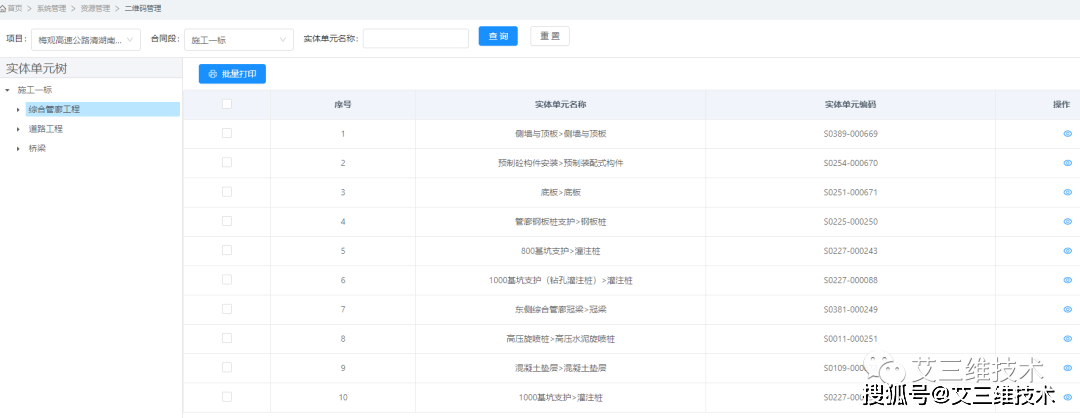The image size is (1080, 418).
Task: Select 桥梁 in the tree
Action: [37, 148]
